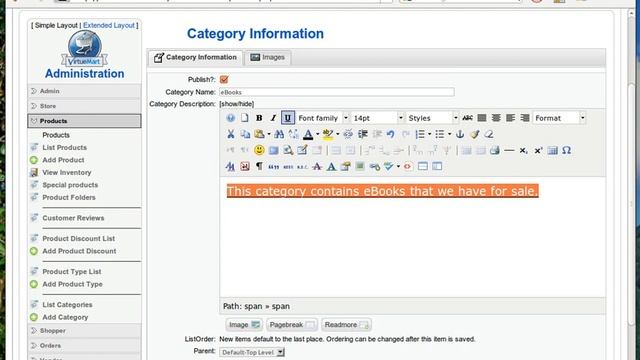Toggle bold formatting
The image size is (640, 360).
click(x=259, y=118)
